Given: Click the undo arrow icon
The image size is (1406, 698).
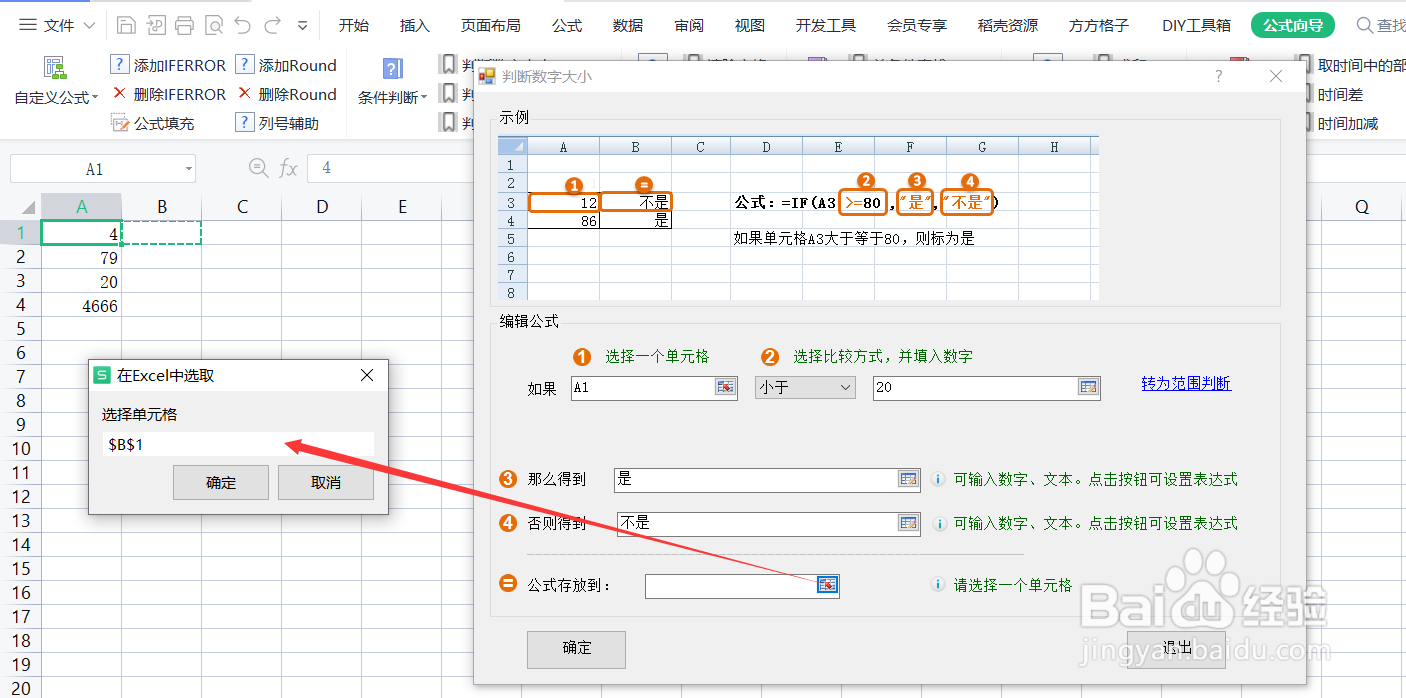Looking at the screenshot, I should pos(243,25).
